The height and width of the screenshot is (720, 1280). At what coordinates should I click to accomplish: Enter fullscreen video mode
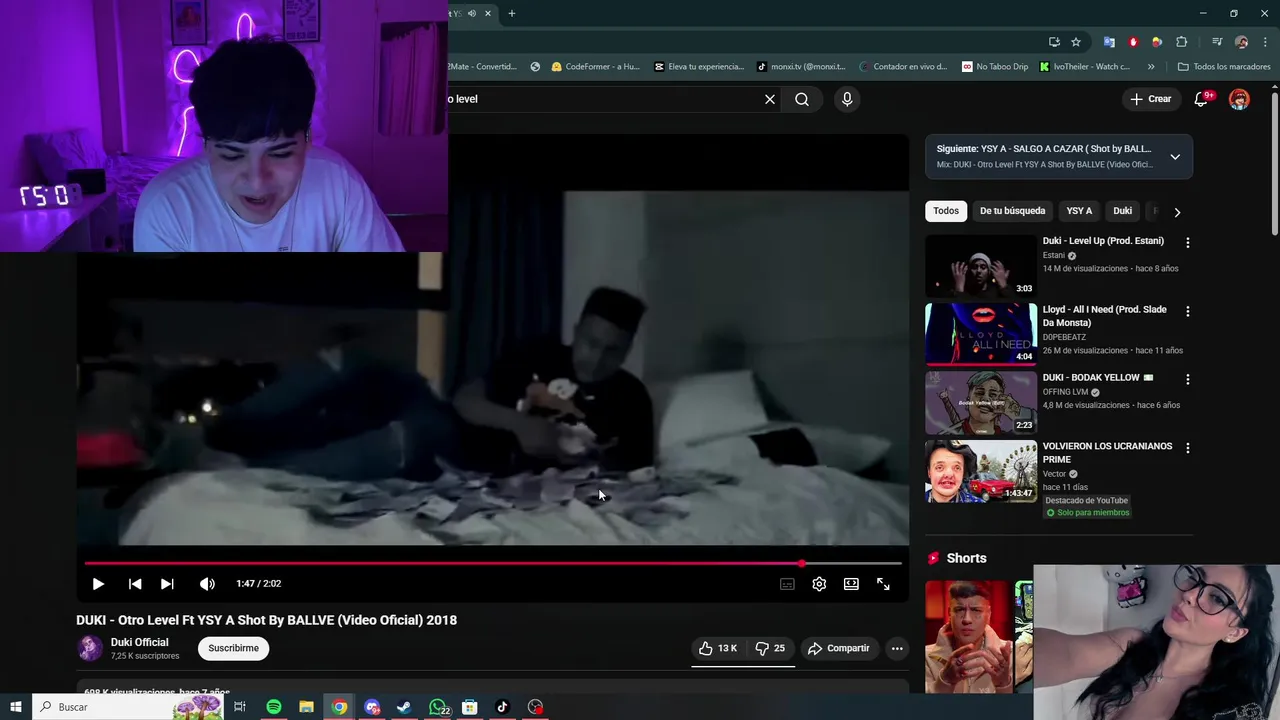pyautogui.click(x=883, y=584)
